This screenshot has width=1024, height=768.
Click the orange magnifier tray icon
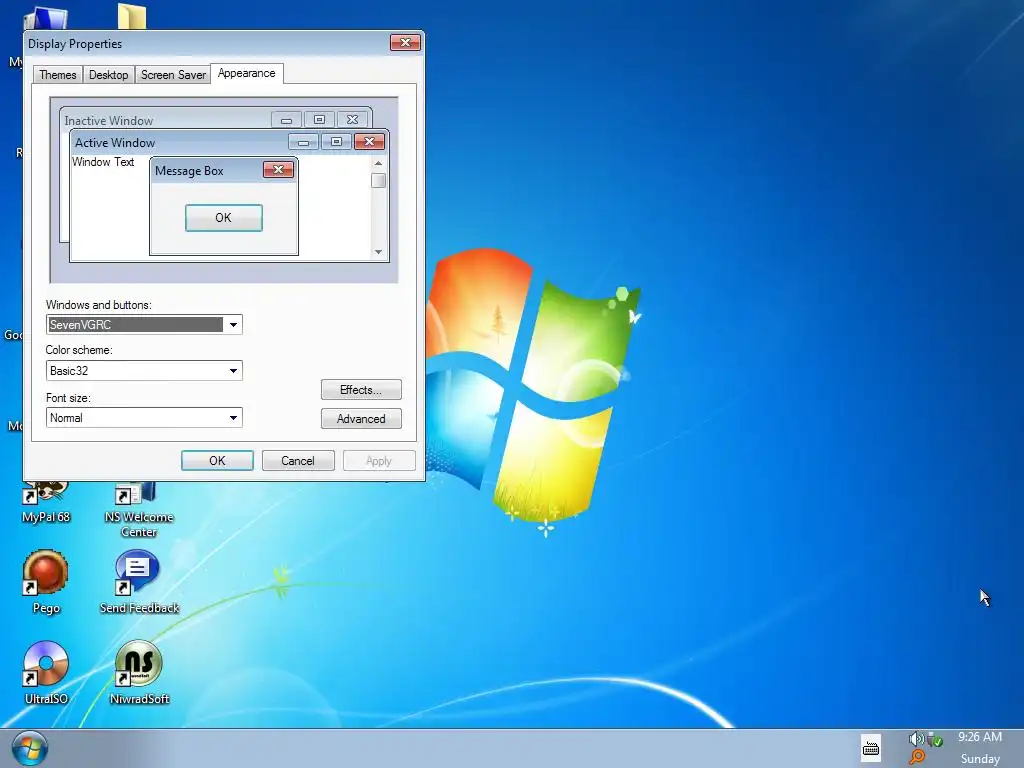coord(917,757)
